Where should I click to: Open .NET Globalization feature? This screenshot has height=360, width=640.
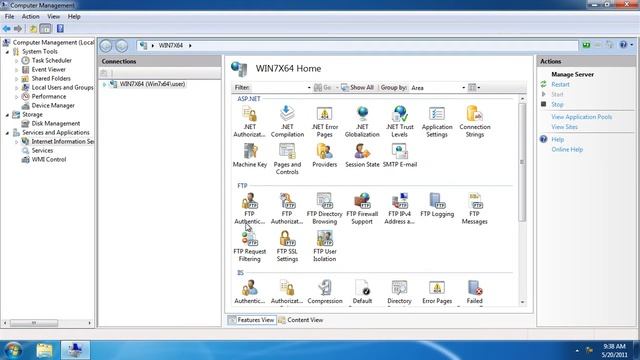click(x=362, y=121)
